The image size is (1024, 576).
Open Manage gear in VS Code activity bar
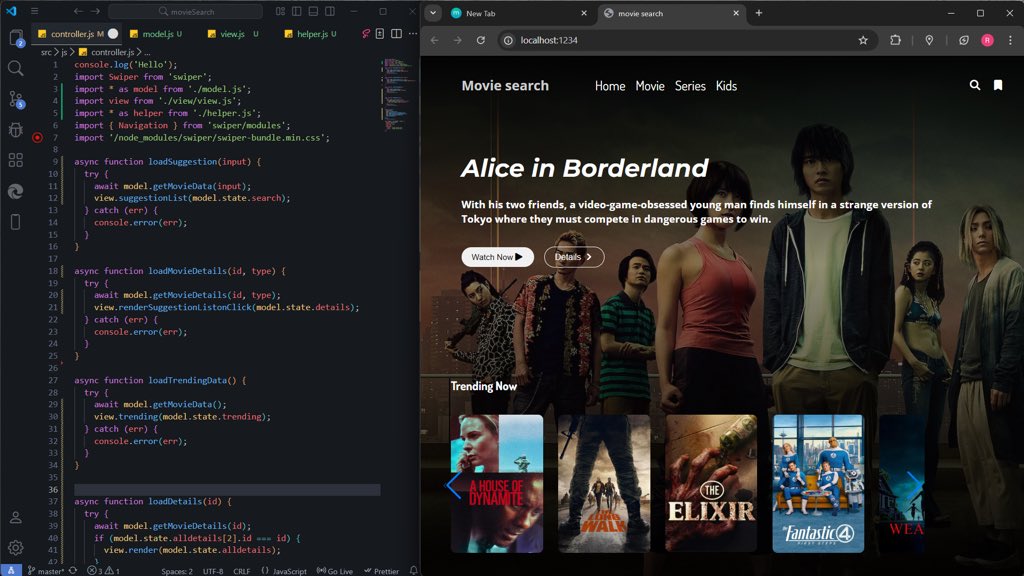(16, 547)
